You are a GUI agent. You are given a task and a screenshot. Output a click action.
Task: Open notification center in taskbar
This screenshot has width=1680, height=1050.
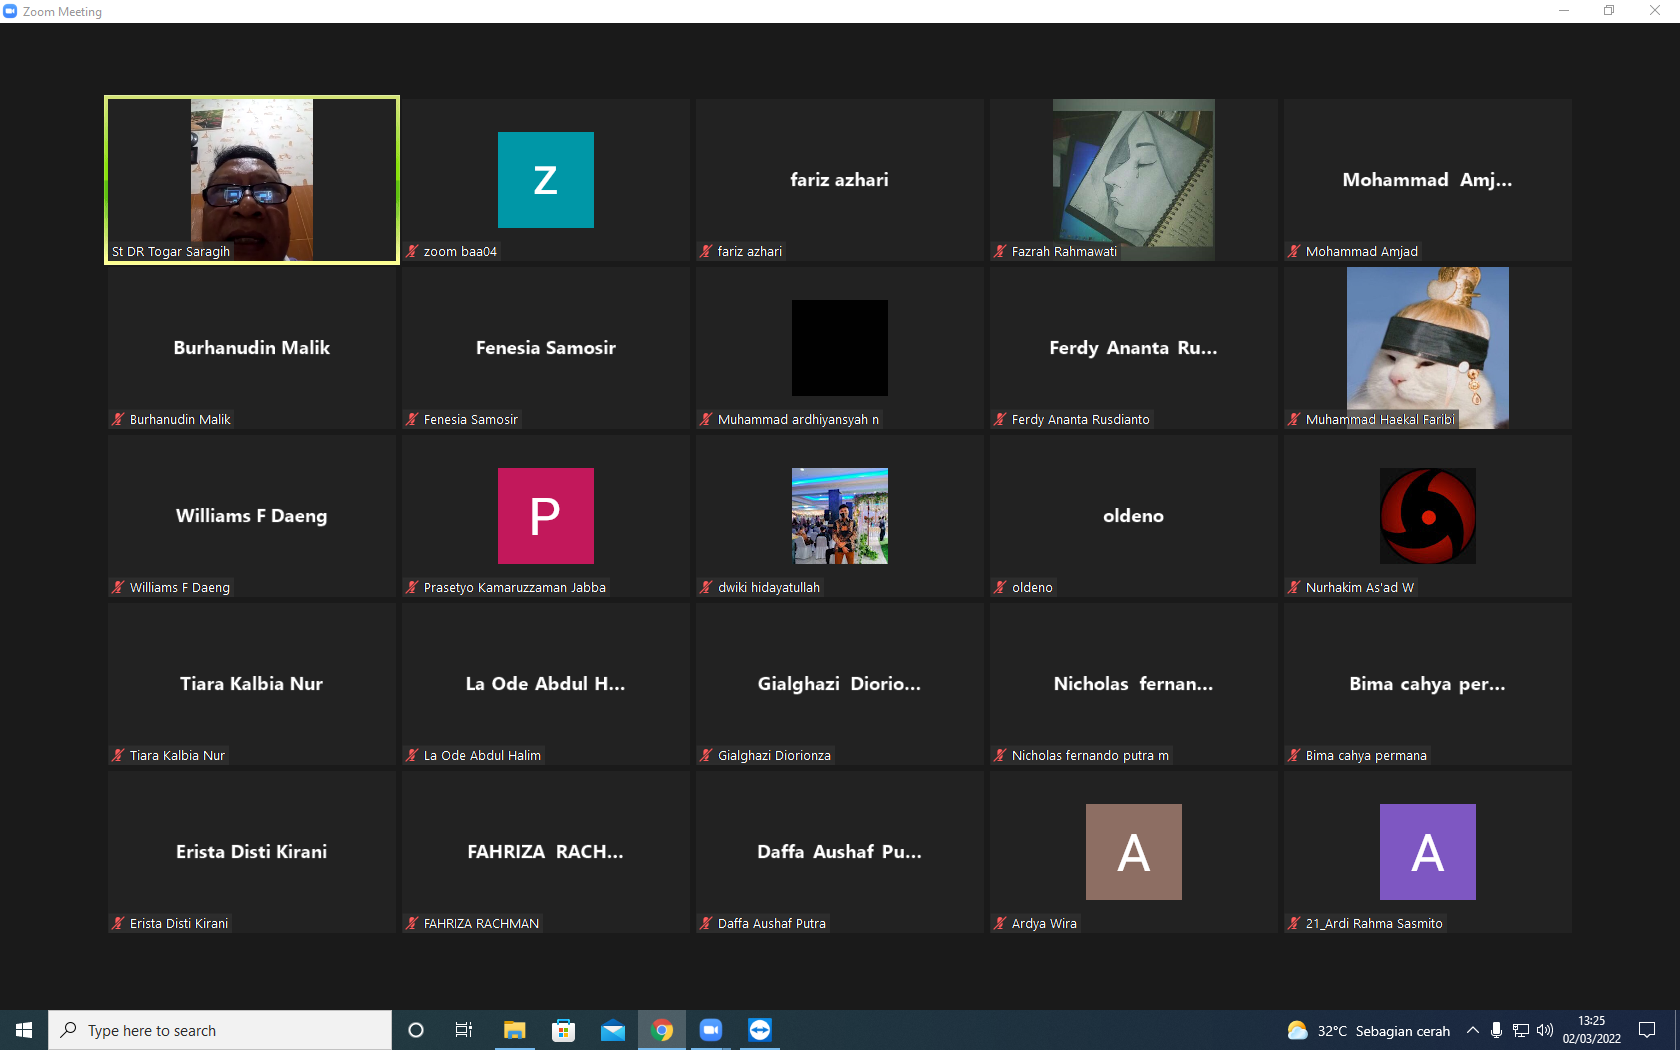pyautogui.click(x=1647, y=1030)
